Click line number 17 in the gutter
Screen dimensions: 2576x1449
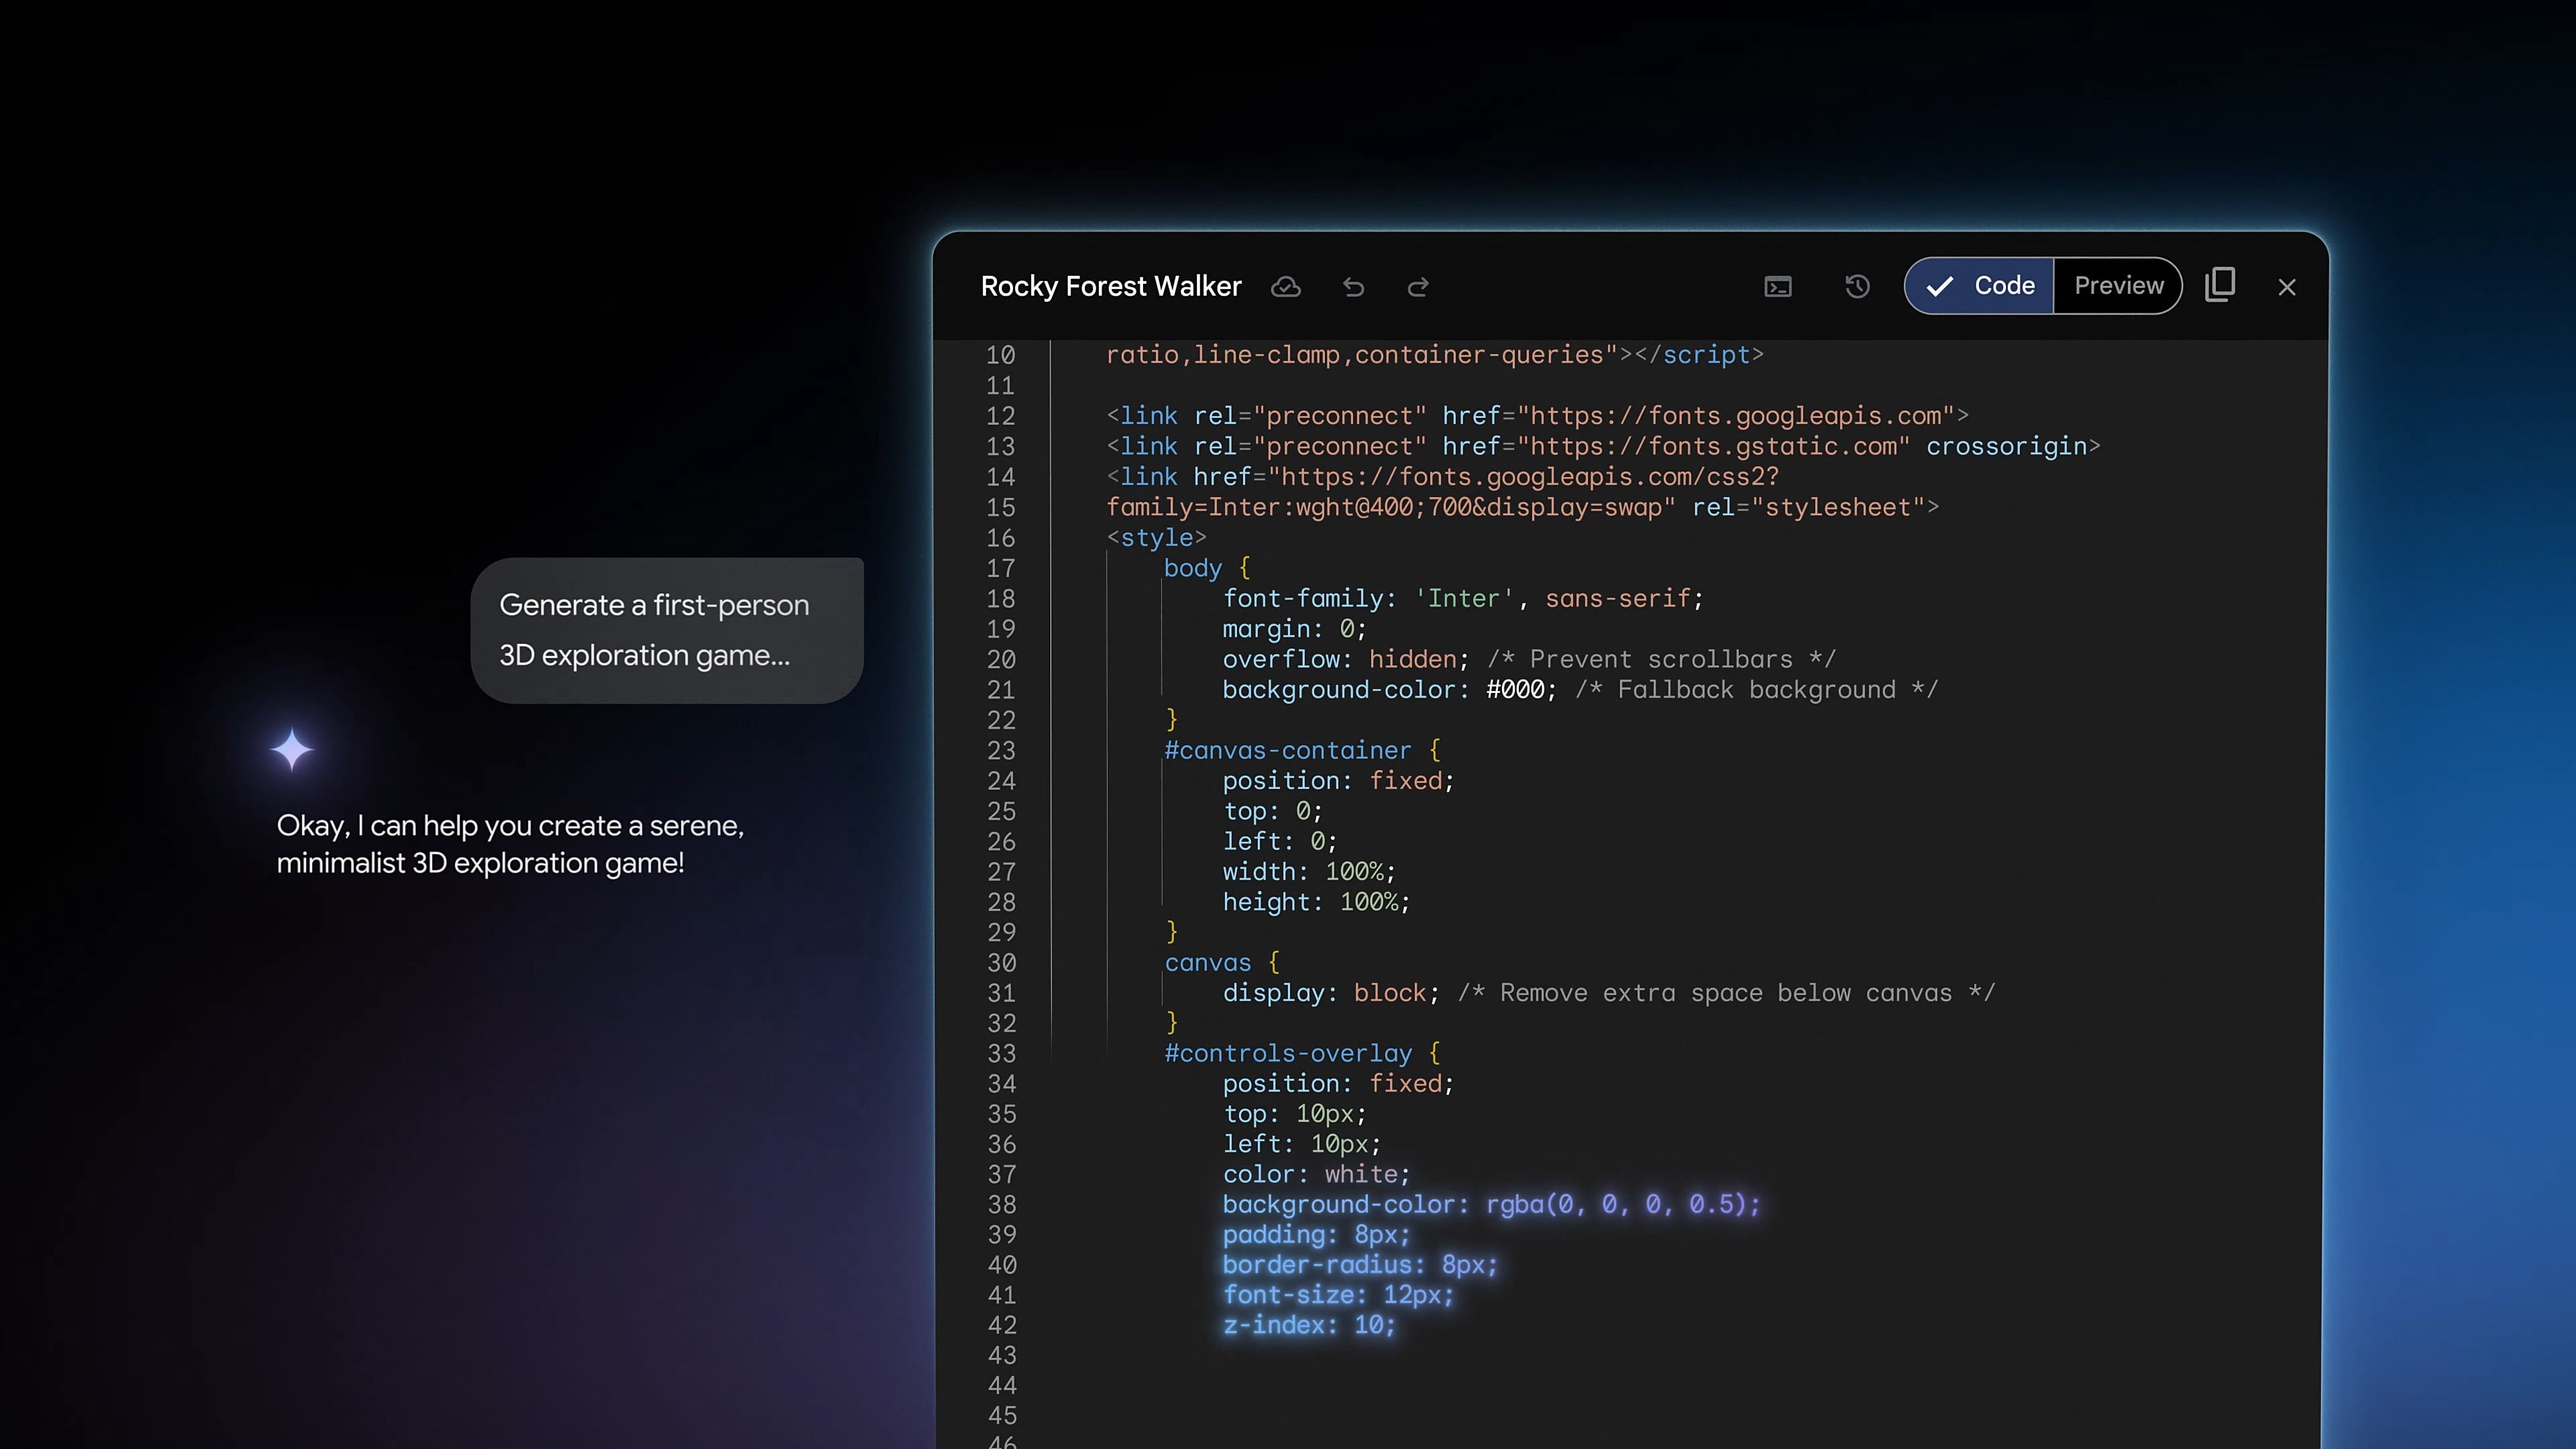click(x=1000, y=569)
